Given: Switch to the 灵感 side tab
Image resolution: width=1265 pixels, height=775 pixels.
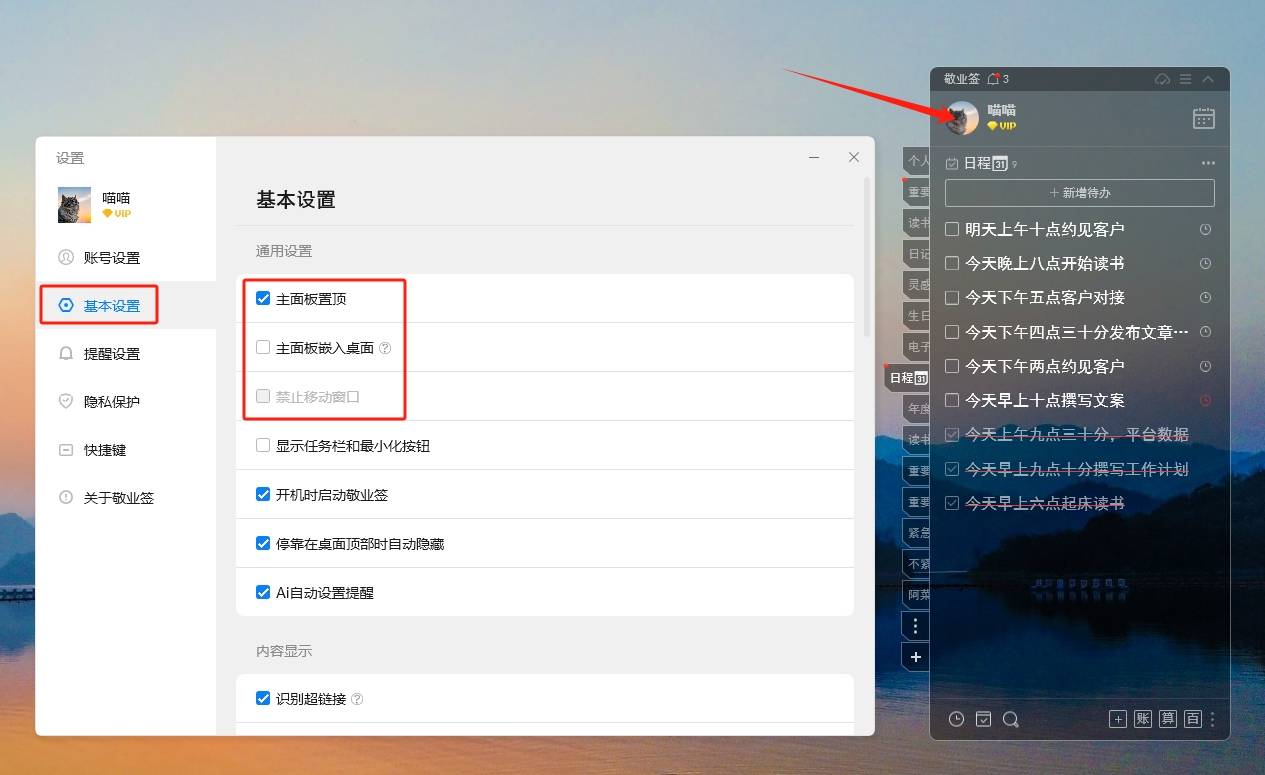Looking at the screenshot, I should pyautogui.click(x=917, y=284).
